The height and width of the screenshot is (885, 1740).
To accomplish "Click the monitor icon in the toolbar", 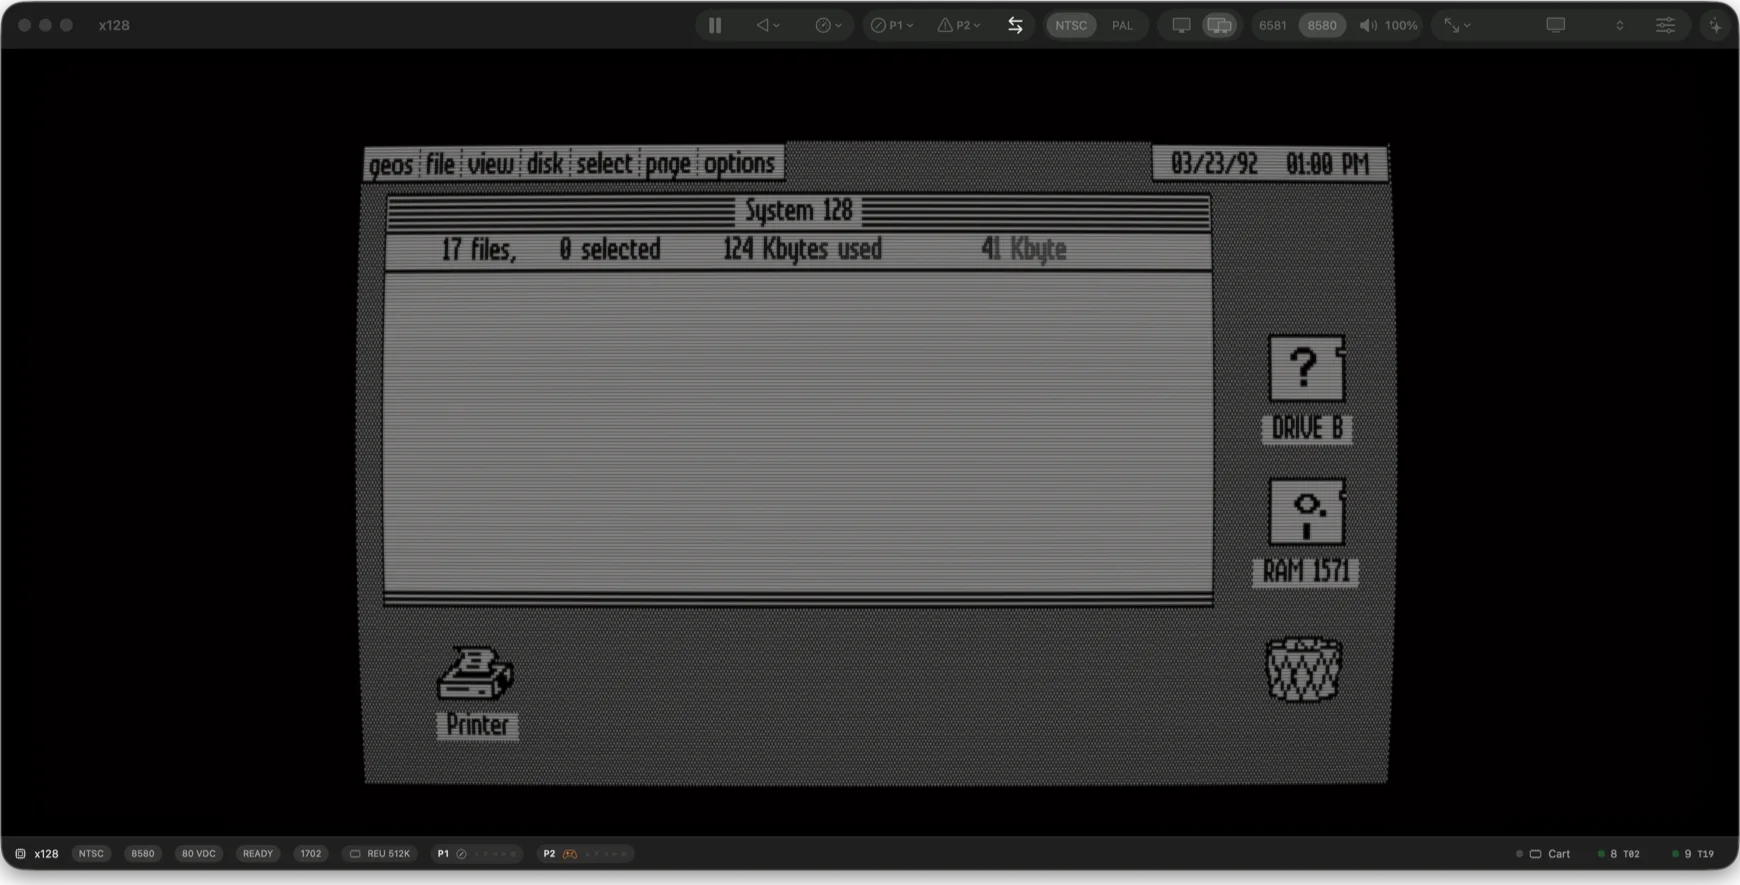I will point(1555,25).
